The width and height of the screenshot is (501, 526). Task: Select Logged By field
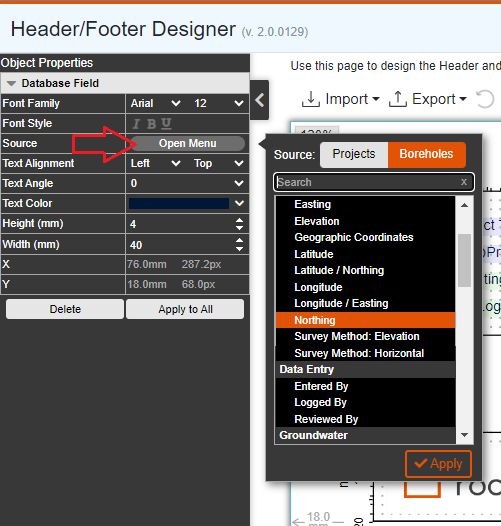coord(365,402)
